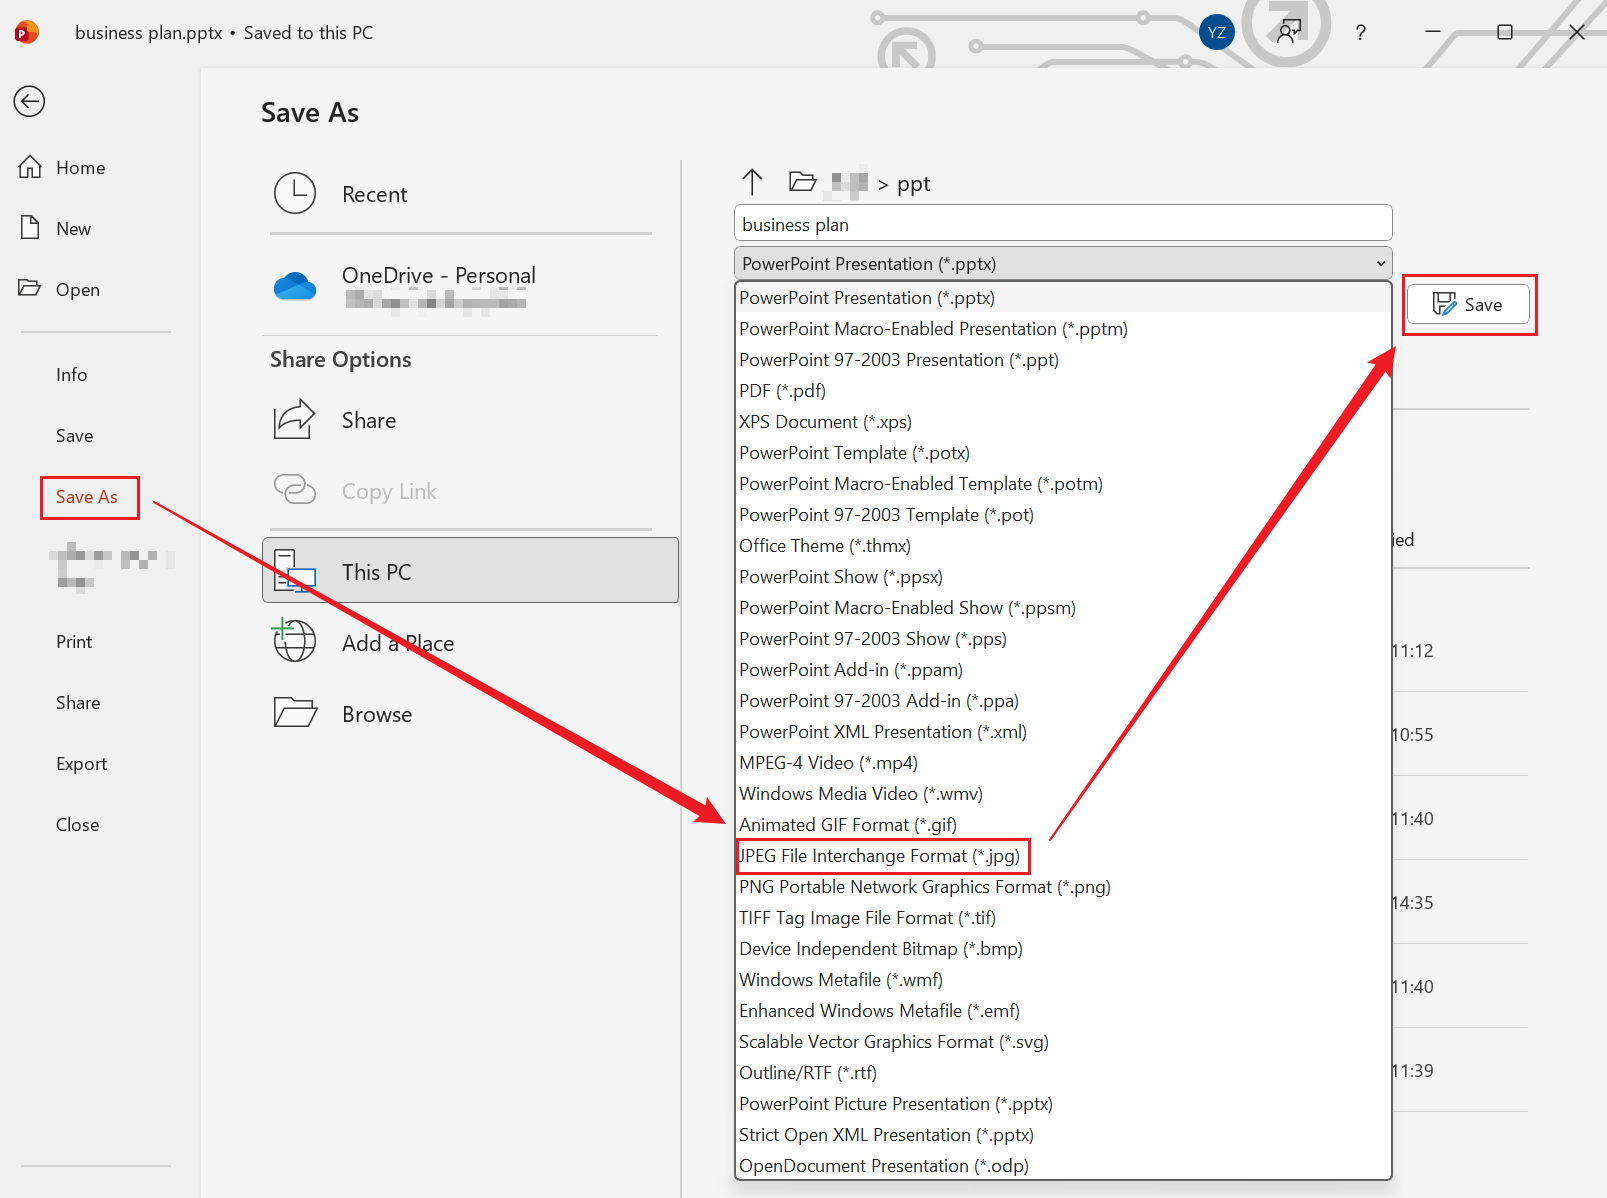Select the Browse folder icon
The height and width of the screenshot is (1198, 1607).
tap(295, 713)
